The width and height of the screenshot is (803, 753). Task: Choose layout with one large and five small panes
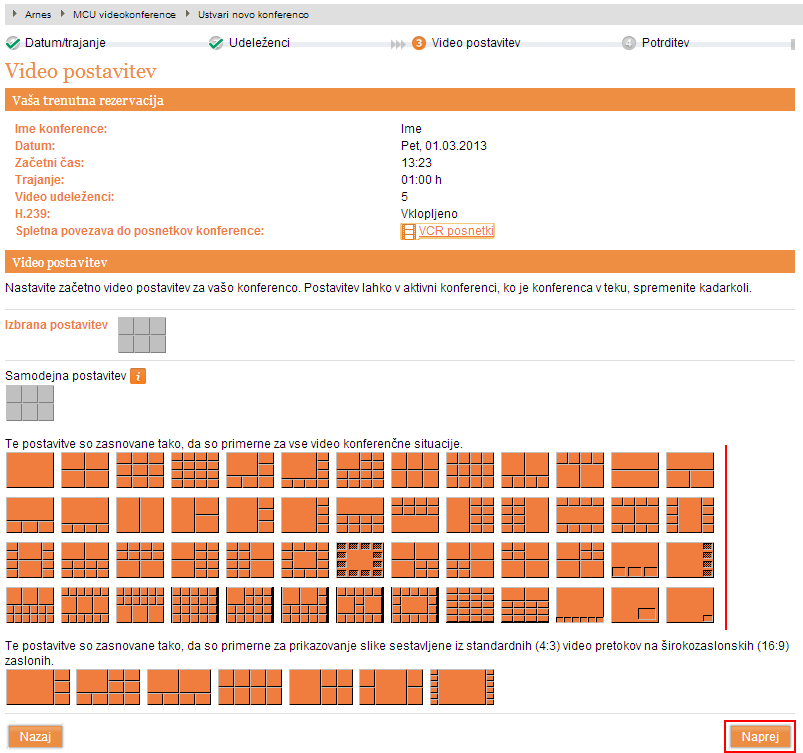click(250, 470)
